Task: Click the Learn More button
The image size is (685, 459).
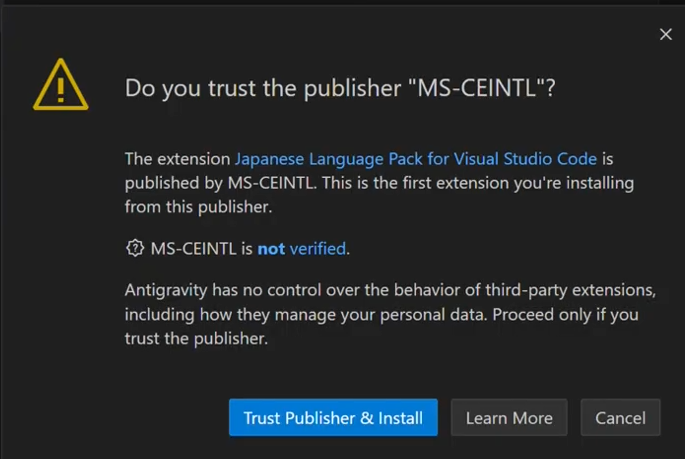Action: [509, 418]
